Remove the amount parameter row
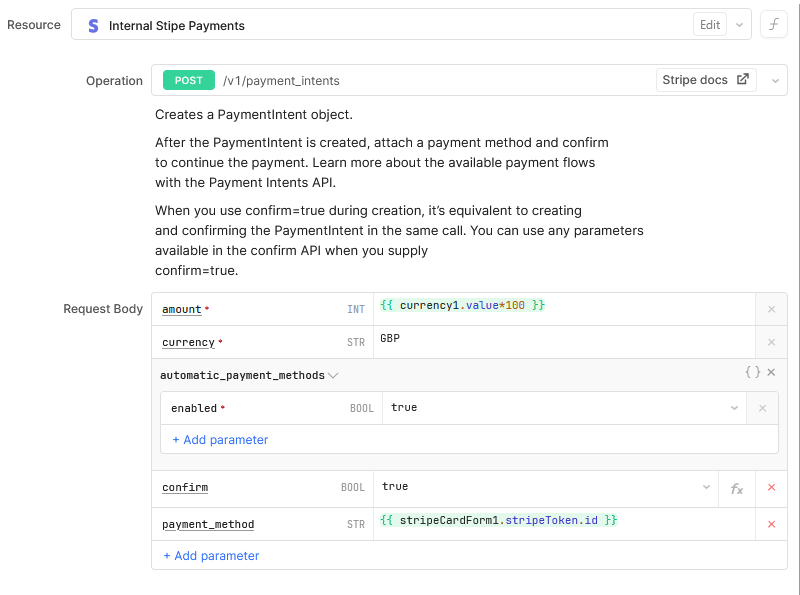This screenshot has height=595, width=800. tap(771, 309)
